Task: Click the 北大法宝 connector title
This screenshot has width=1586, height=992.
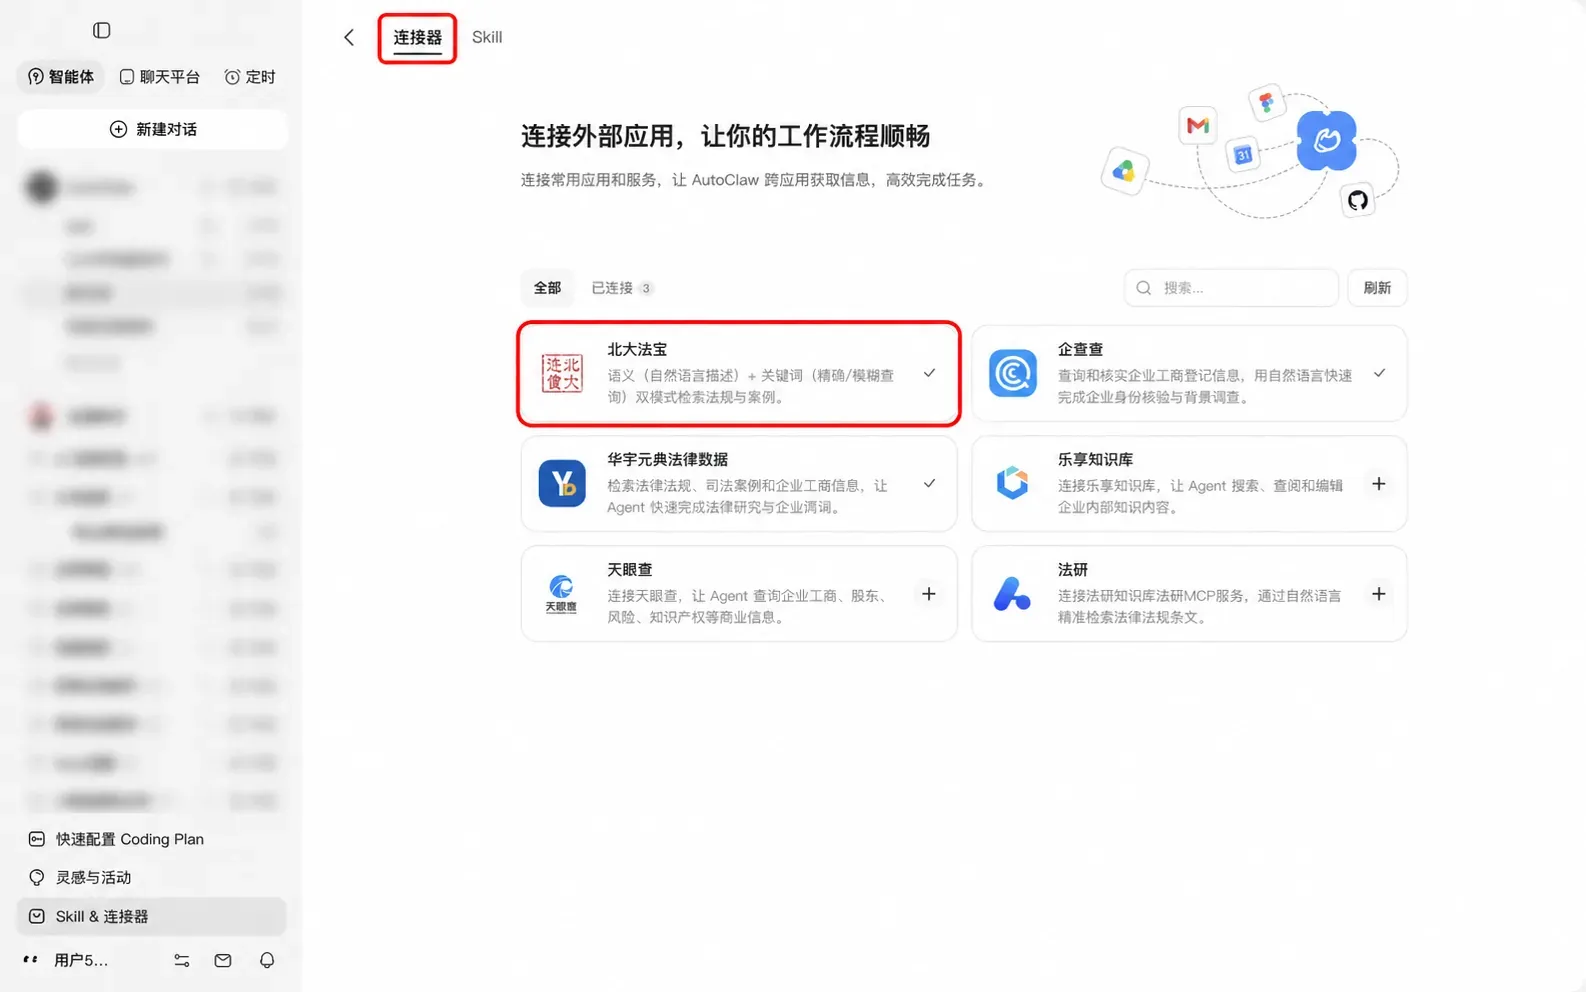Action: (637, 349)
